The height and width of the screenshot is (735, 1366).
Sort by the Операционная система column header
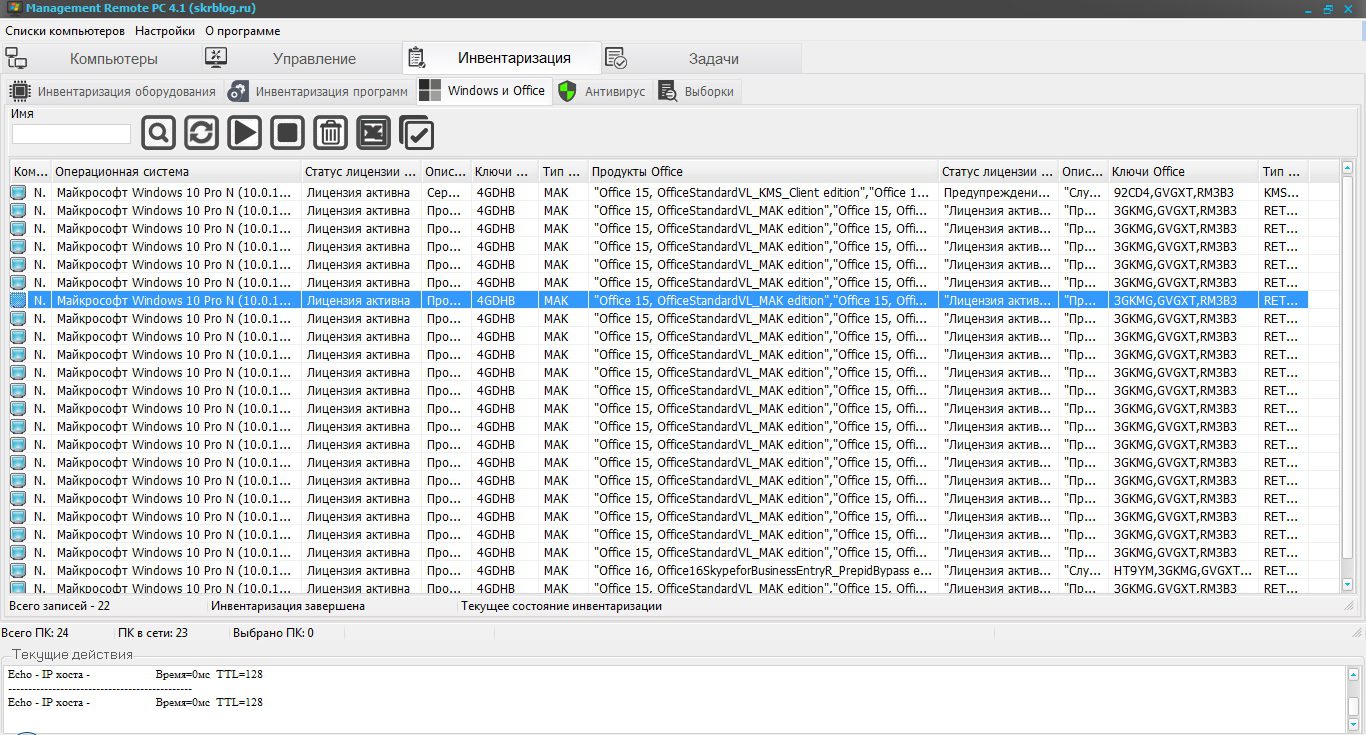click(176, 172)
